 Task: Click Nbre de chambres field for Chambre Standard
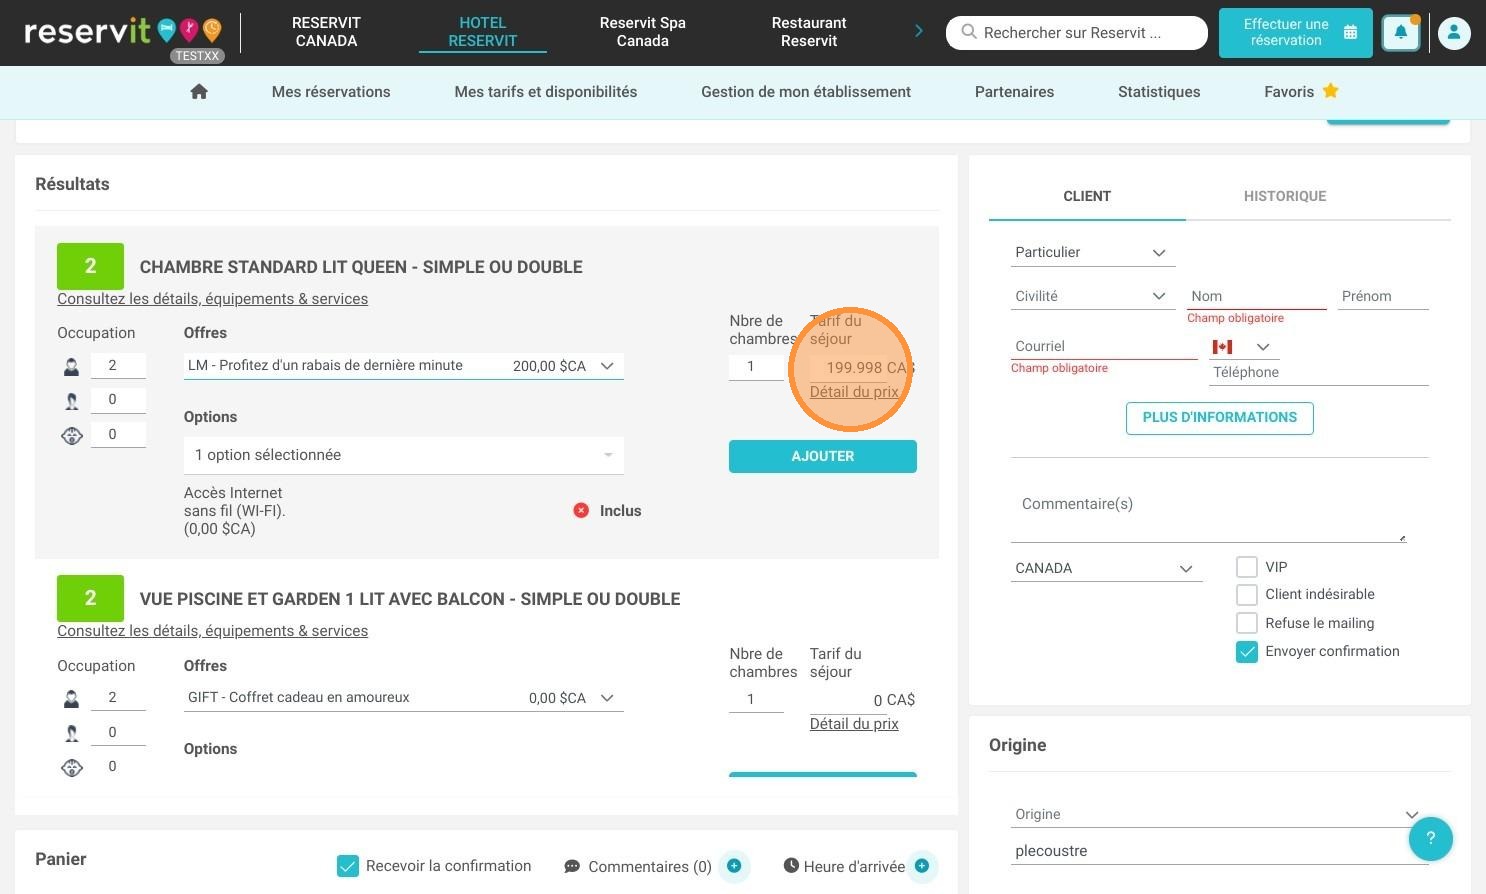tap(756, 367)
